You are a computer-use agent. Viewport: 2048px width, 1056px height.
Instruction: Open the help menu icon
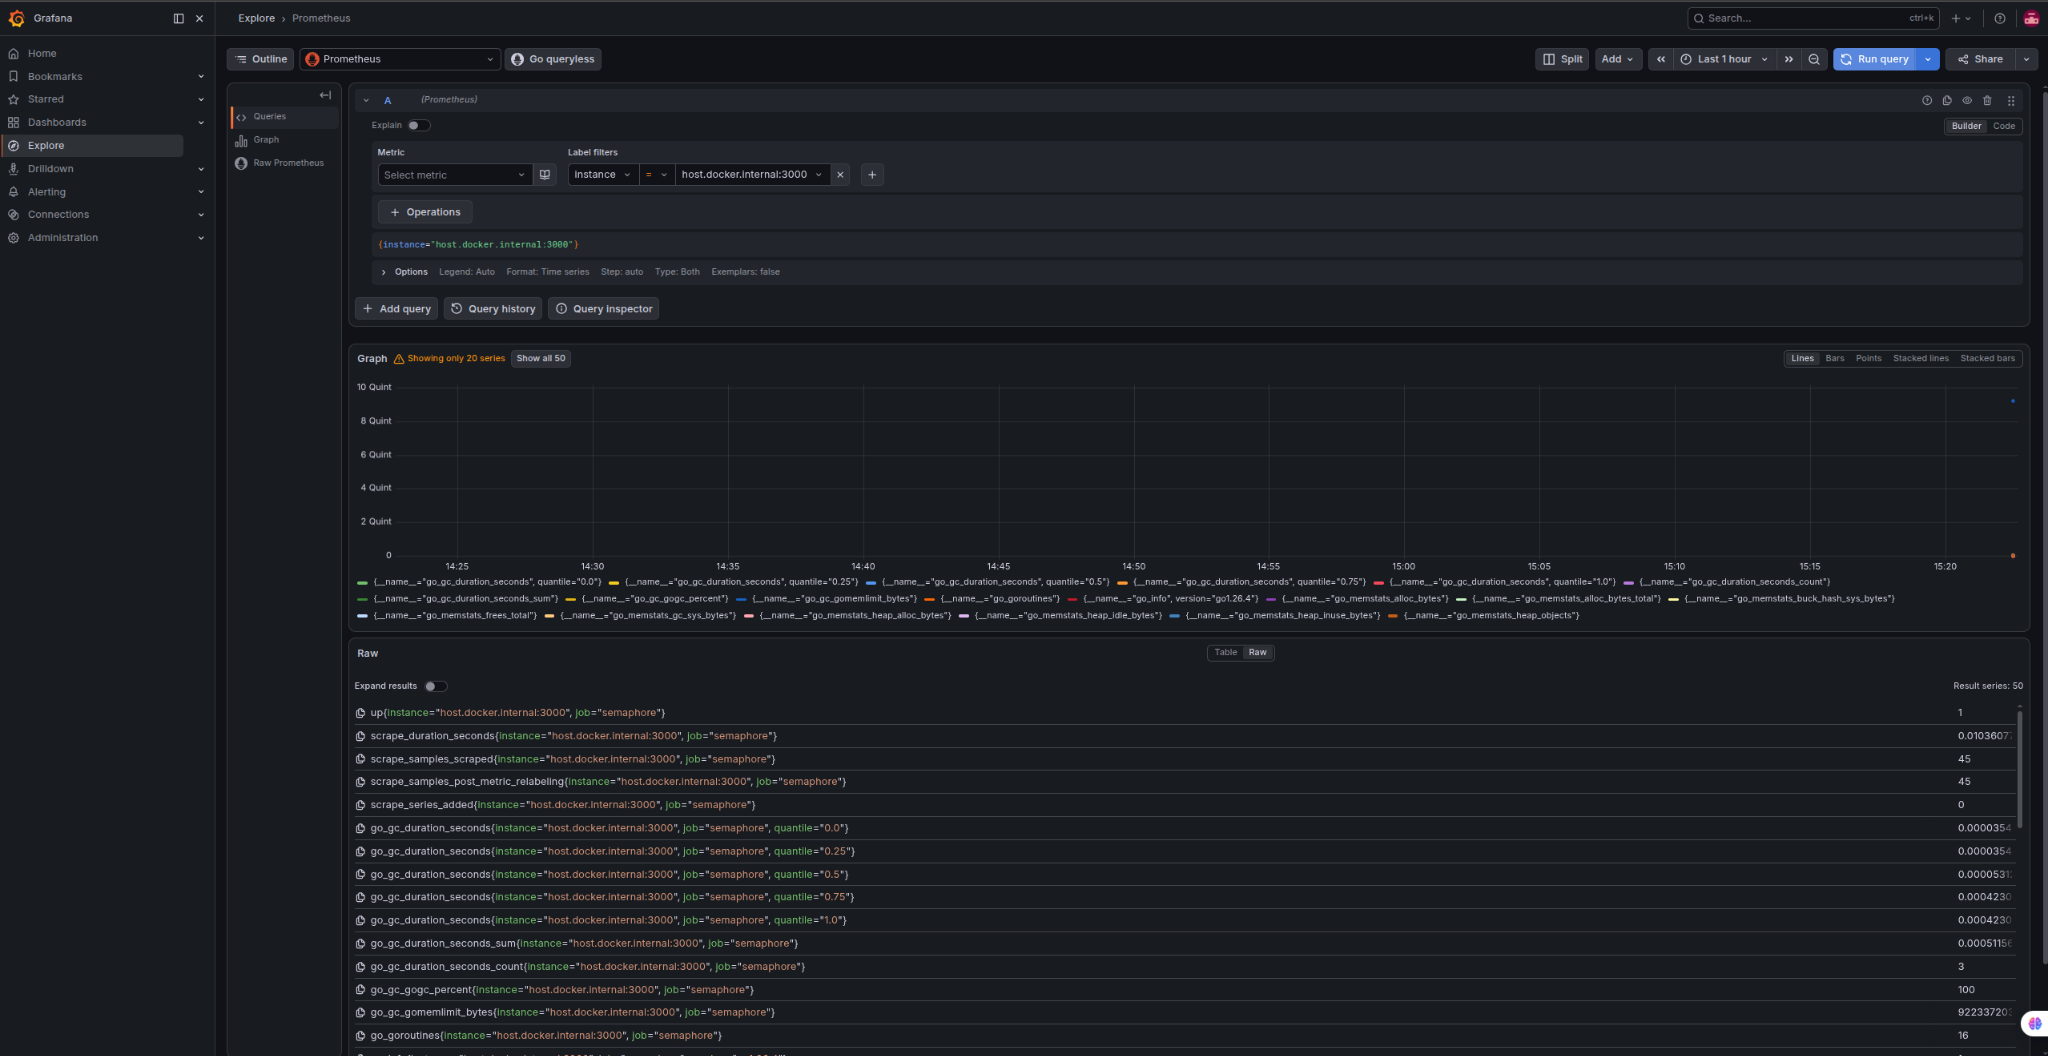(x=2000, y=18)
